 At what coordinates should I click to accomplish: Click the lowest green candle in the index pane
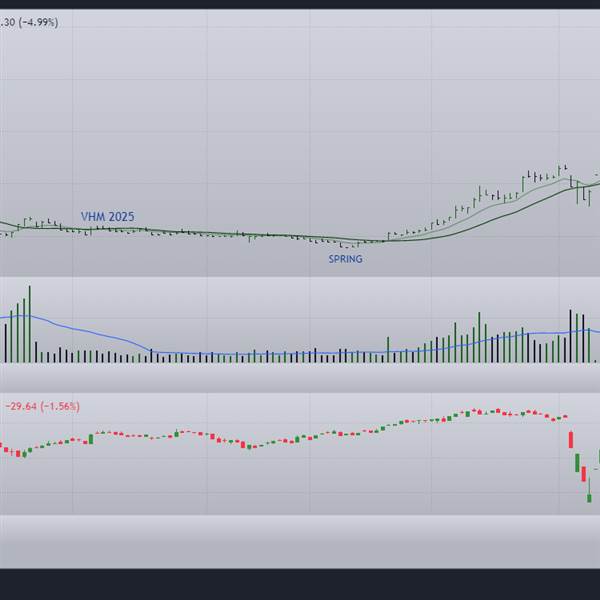click(x=589, y=498)
